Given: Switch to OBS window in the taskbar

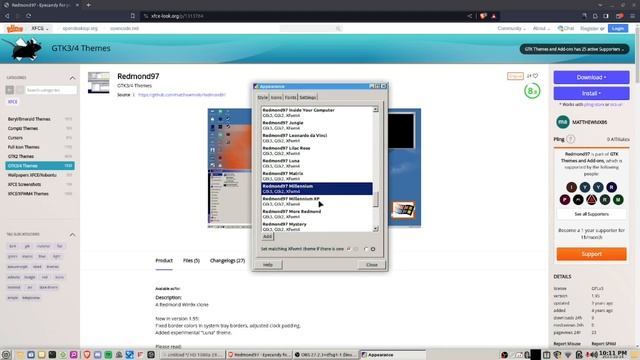Looking at the screenshot, I should tap(325, 355).
